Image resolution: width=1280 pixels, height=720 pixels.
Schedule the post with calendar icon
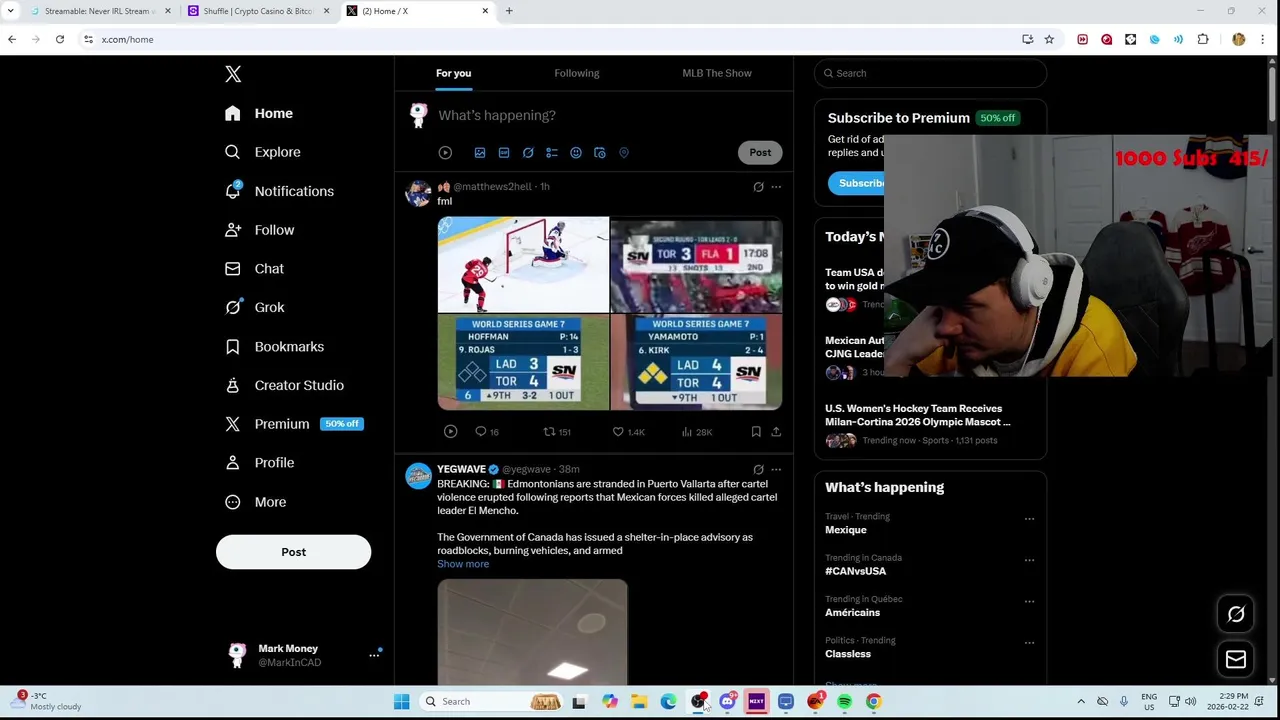(x=600, y=153)
